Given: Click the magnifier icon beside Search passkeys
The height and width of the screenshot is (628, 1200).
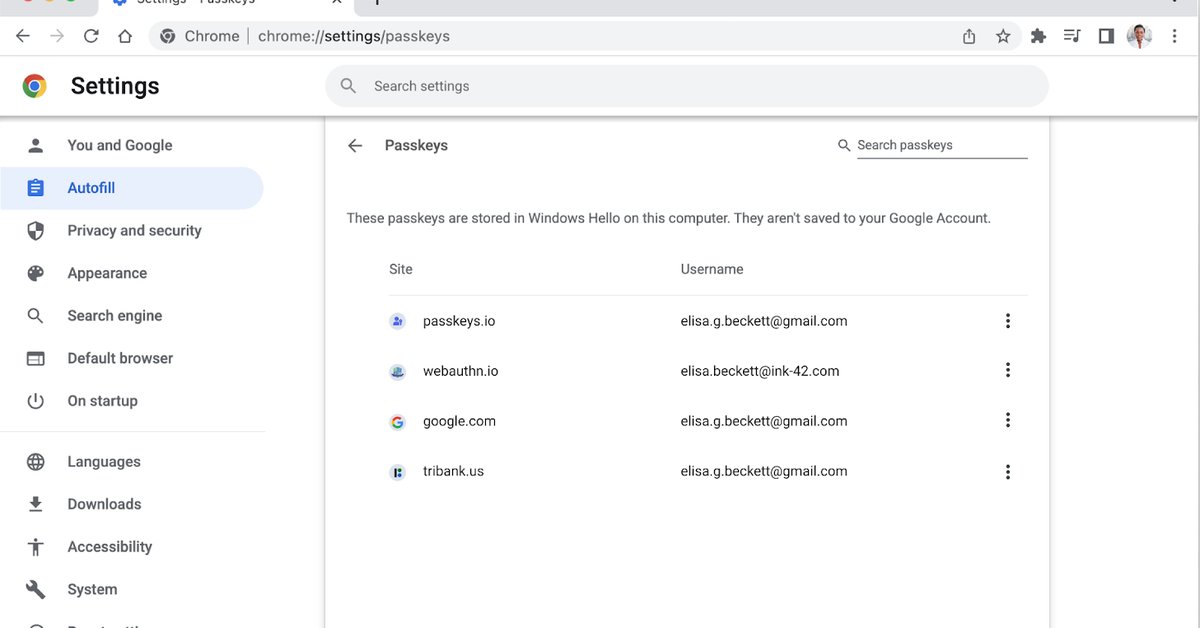Looking at the screenshot, I should 845,145.
